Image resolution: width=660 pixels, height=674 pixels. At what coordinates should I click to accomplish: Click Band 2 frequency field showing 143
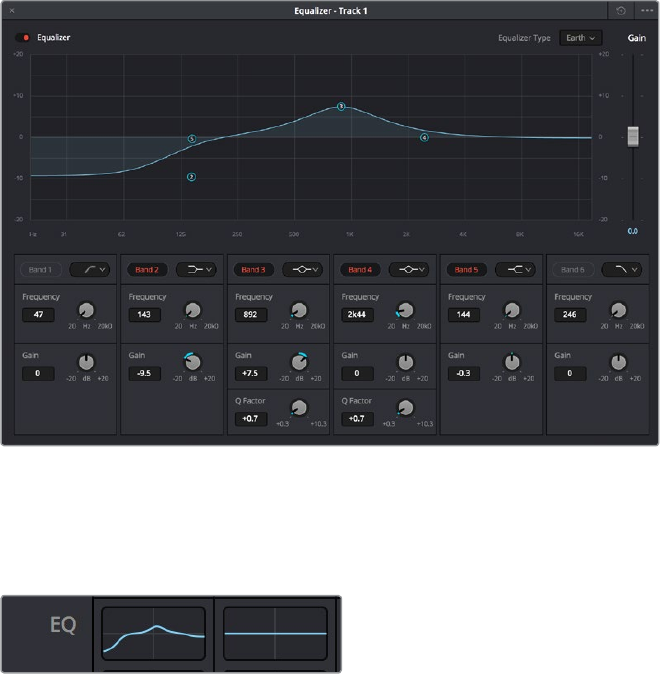tap(144, 315)
